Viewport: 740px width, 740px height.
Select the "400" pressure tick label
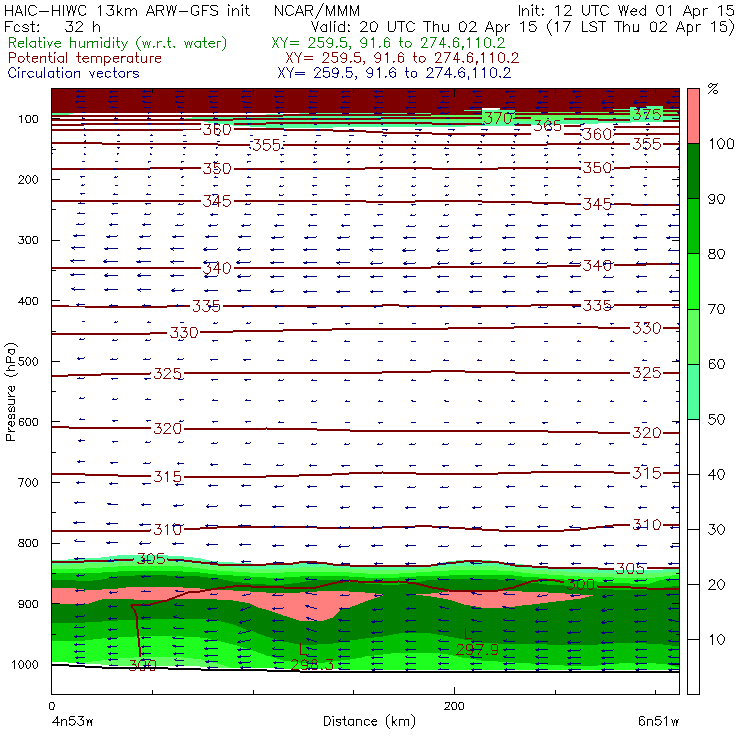(x=28, y=301)
